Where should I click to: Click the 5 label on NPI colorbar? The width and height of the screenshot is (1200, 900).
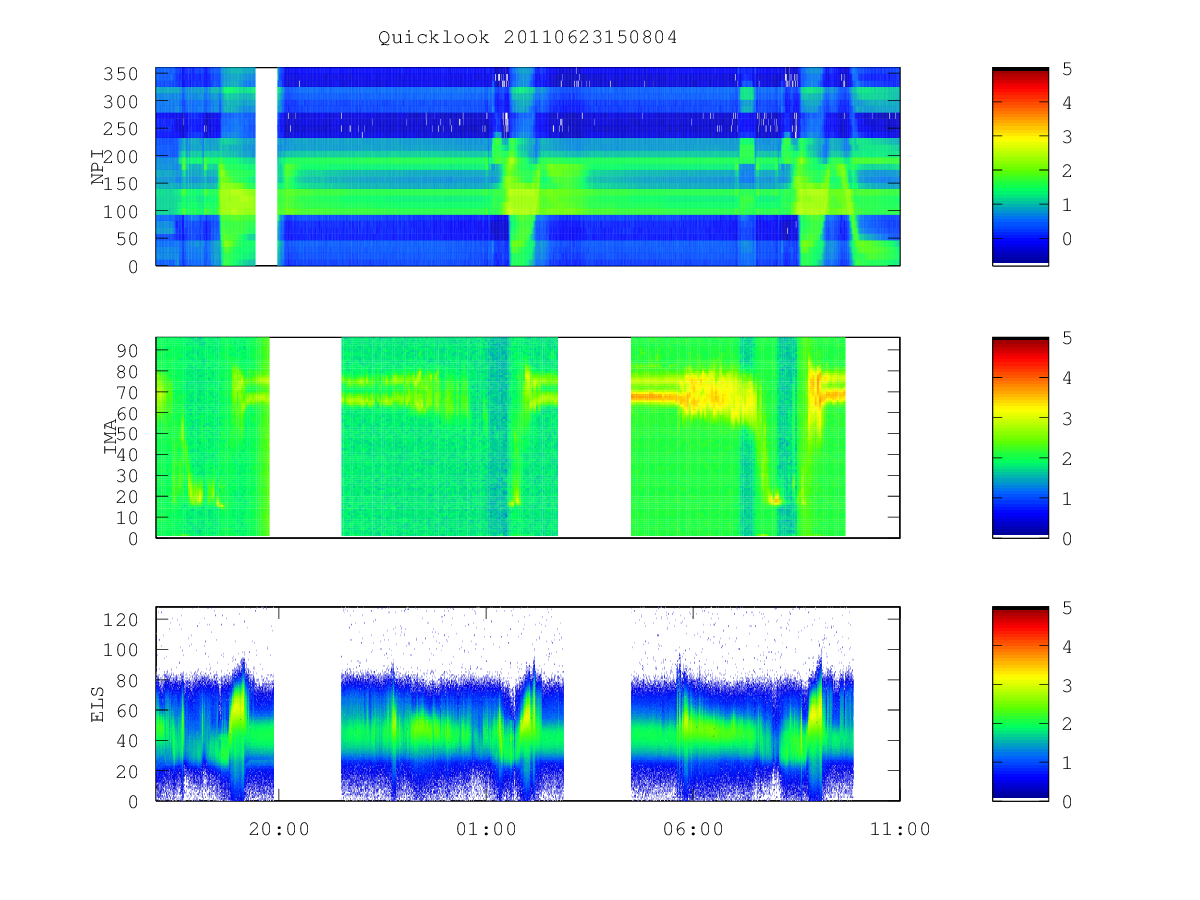pyautogui.click(x=1068, y=69)
